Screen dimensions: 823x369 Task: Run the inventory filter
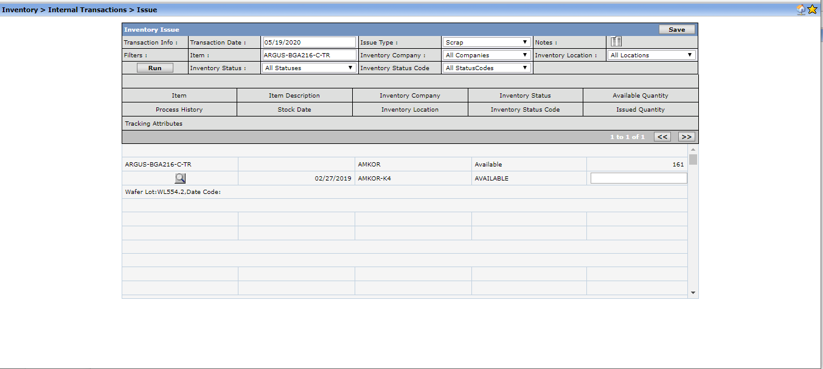coord(155,68)
